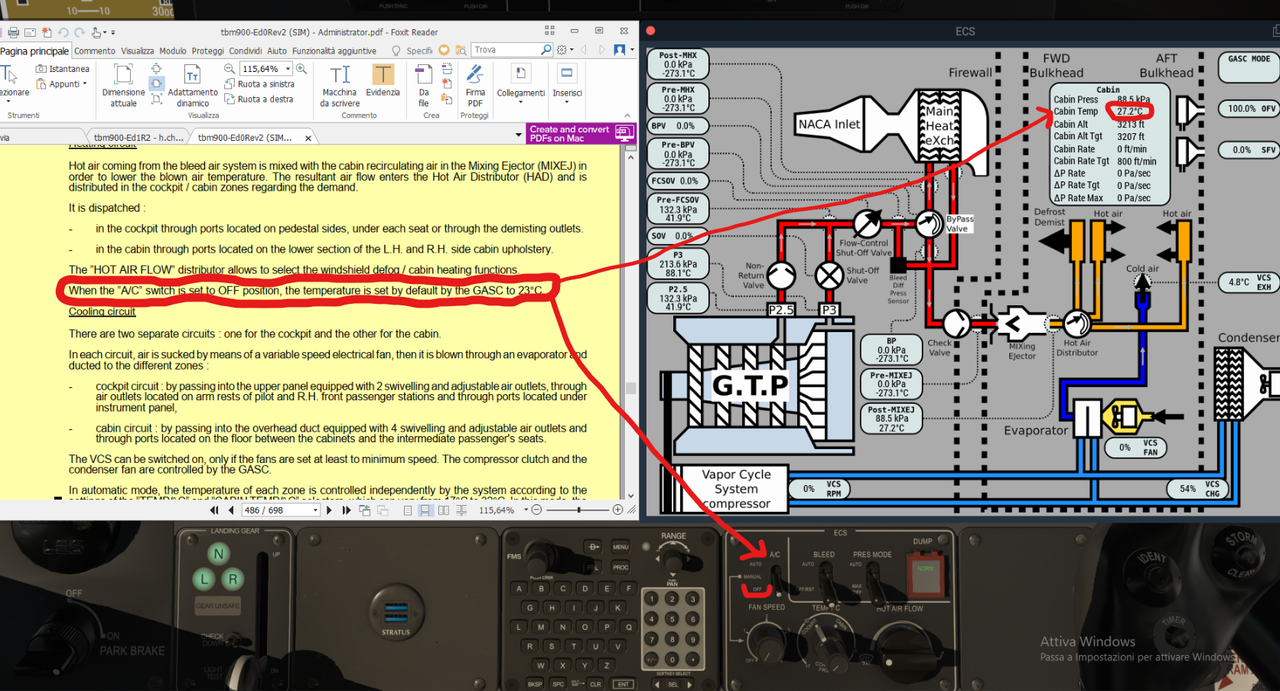Screen dimensions: 1280x691
Task: Click the zoom slider handle in status bar
Action: [x=579, y=510]
